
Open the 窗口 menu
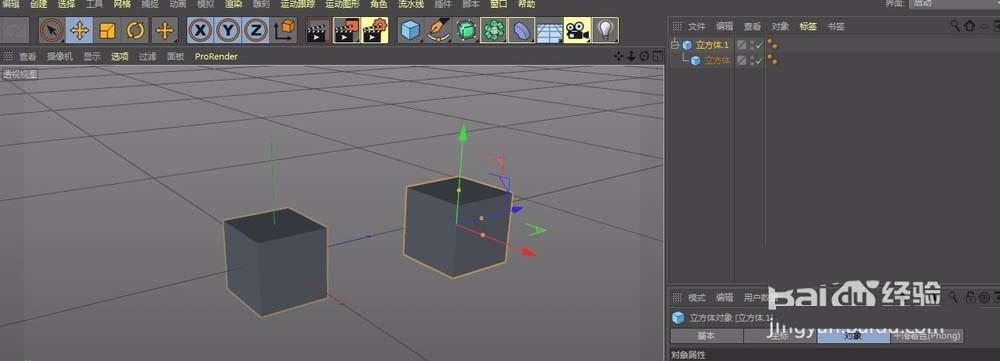click(x=499, y=4)
